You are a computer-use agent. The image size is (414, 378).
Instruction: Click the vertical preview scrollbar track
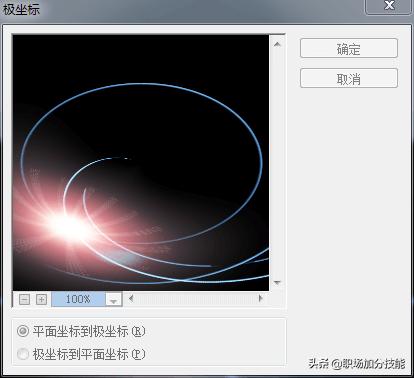click(x=277, y=163)
